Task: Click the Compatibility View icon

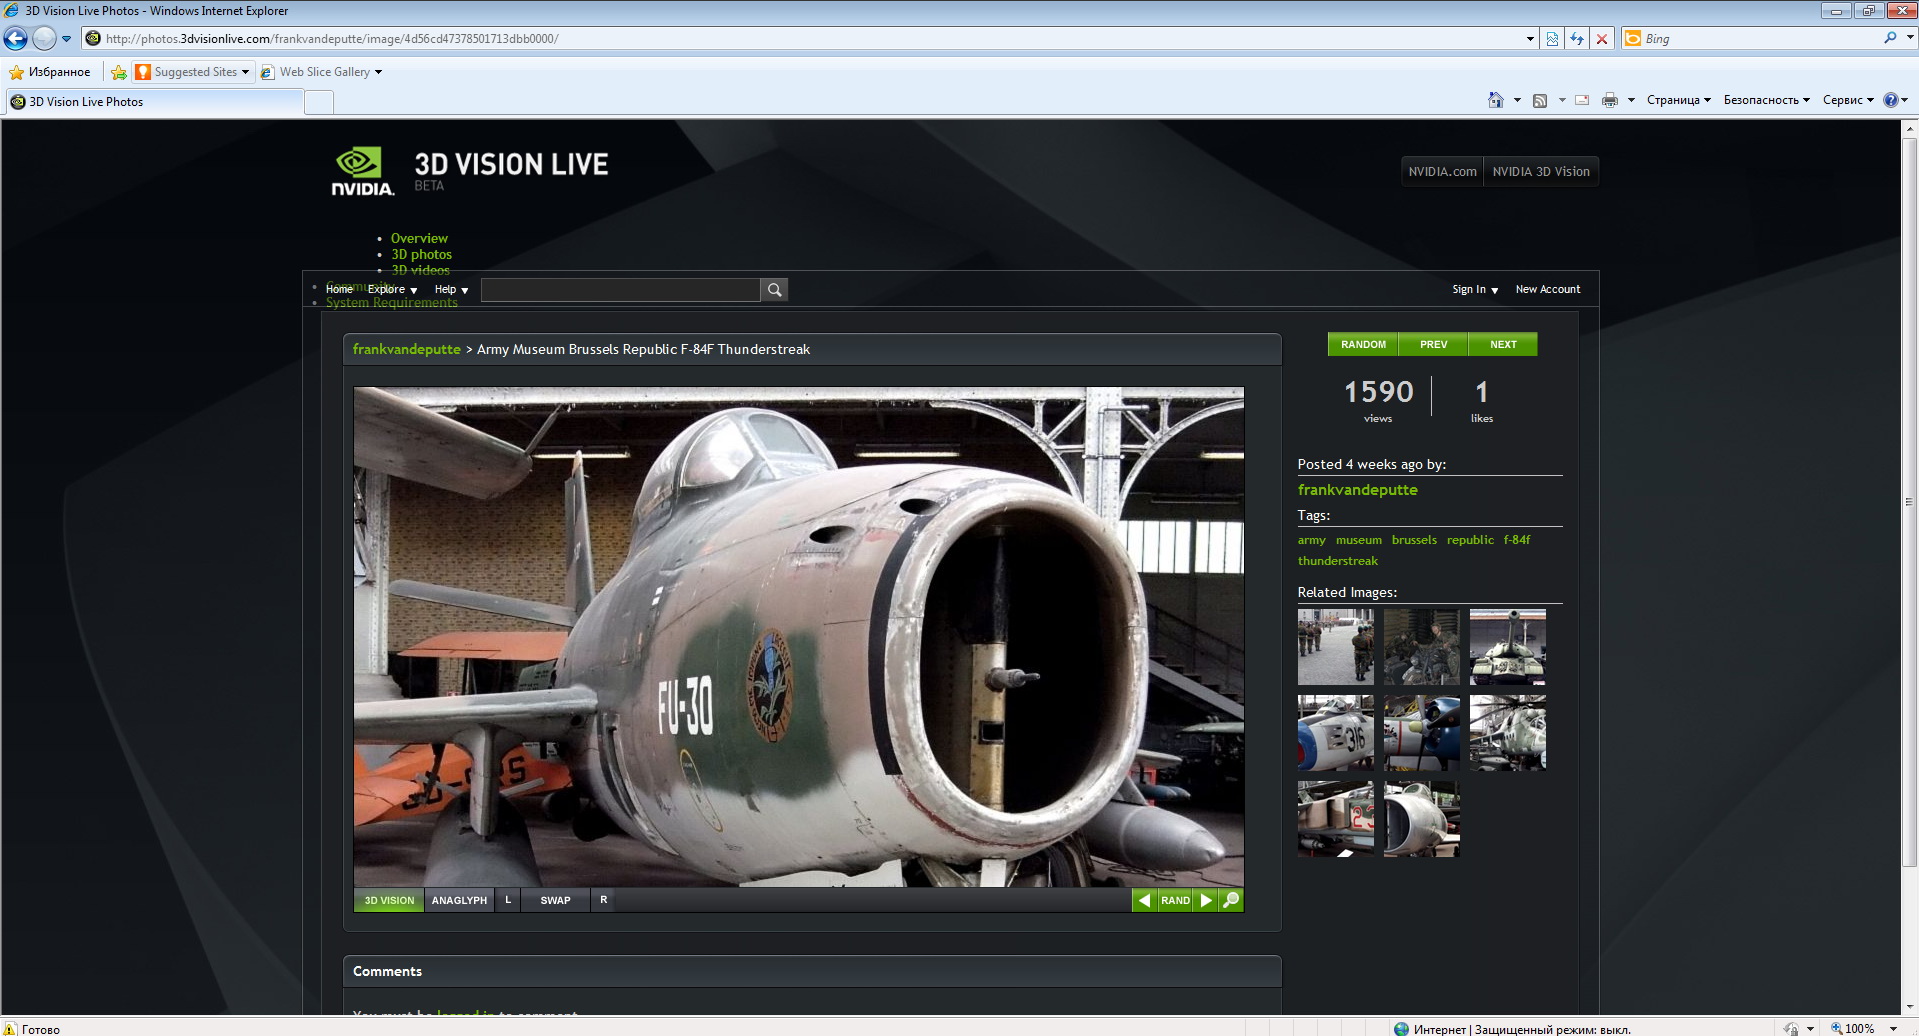Action: [x=1552, y=39]
